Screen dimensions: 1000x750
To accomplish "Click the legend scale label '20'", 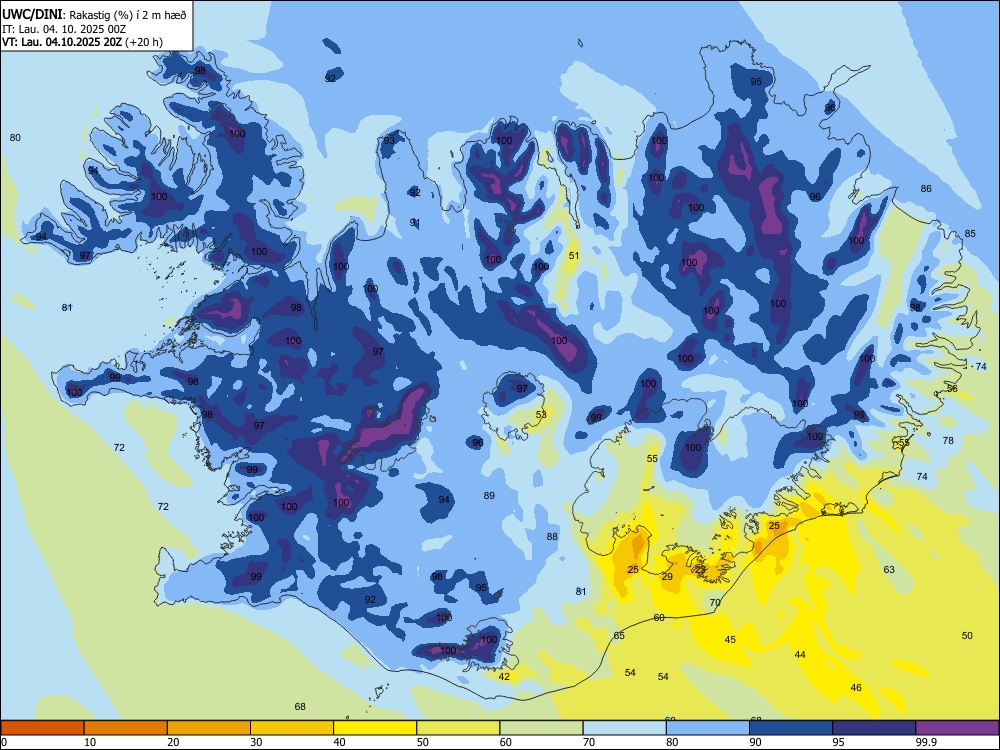I will pos(173,742).
